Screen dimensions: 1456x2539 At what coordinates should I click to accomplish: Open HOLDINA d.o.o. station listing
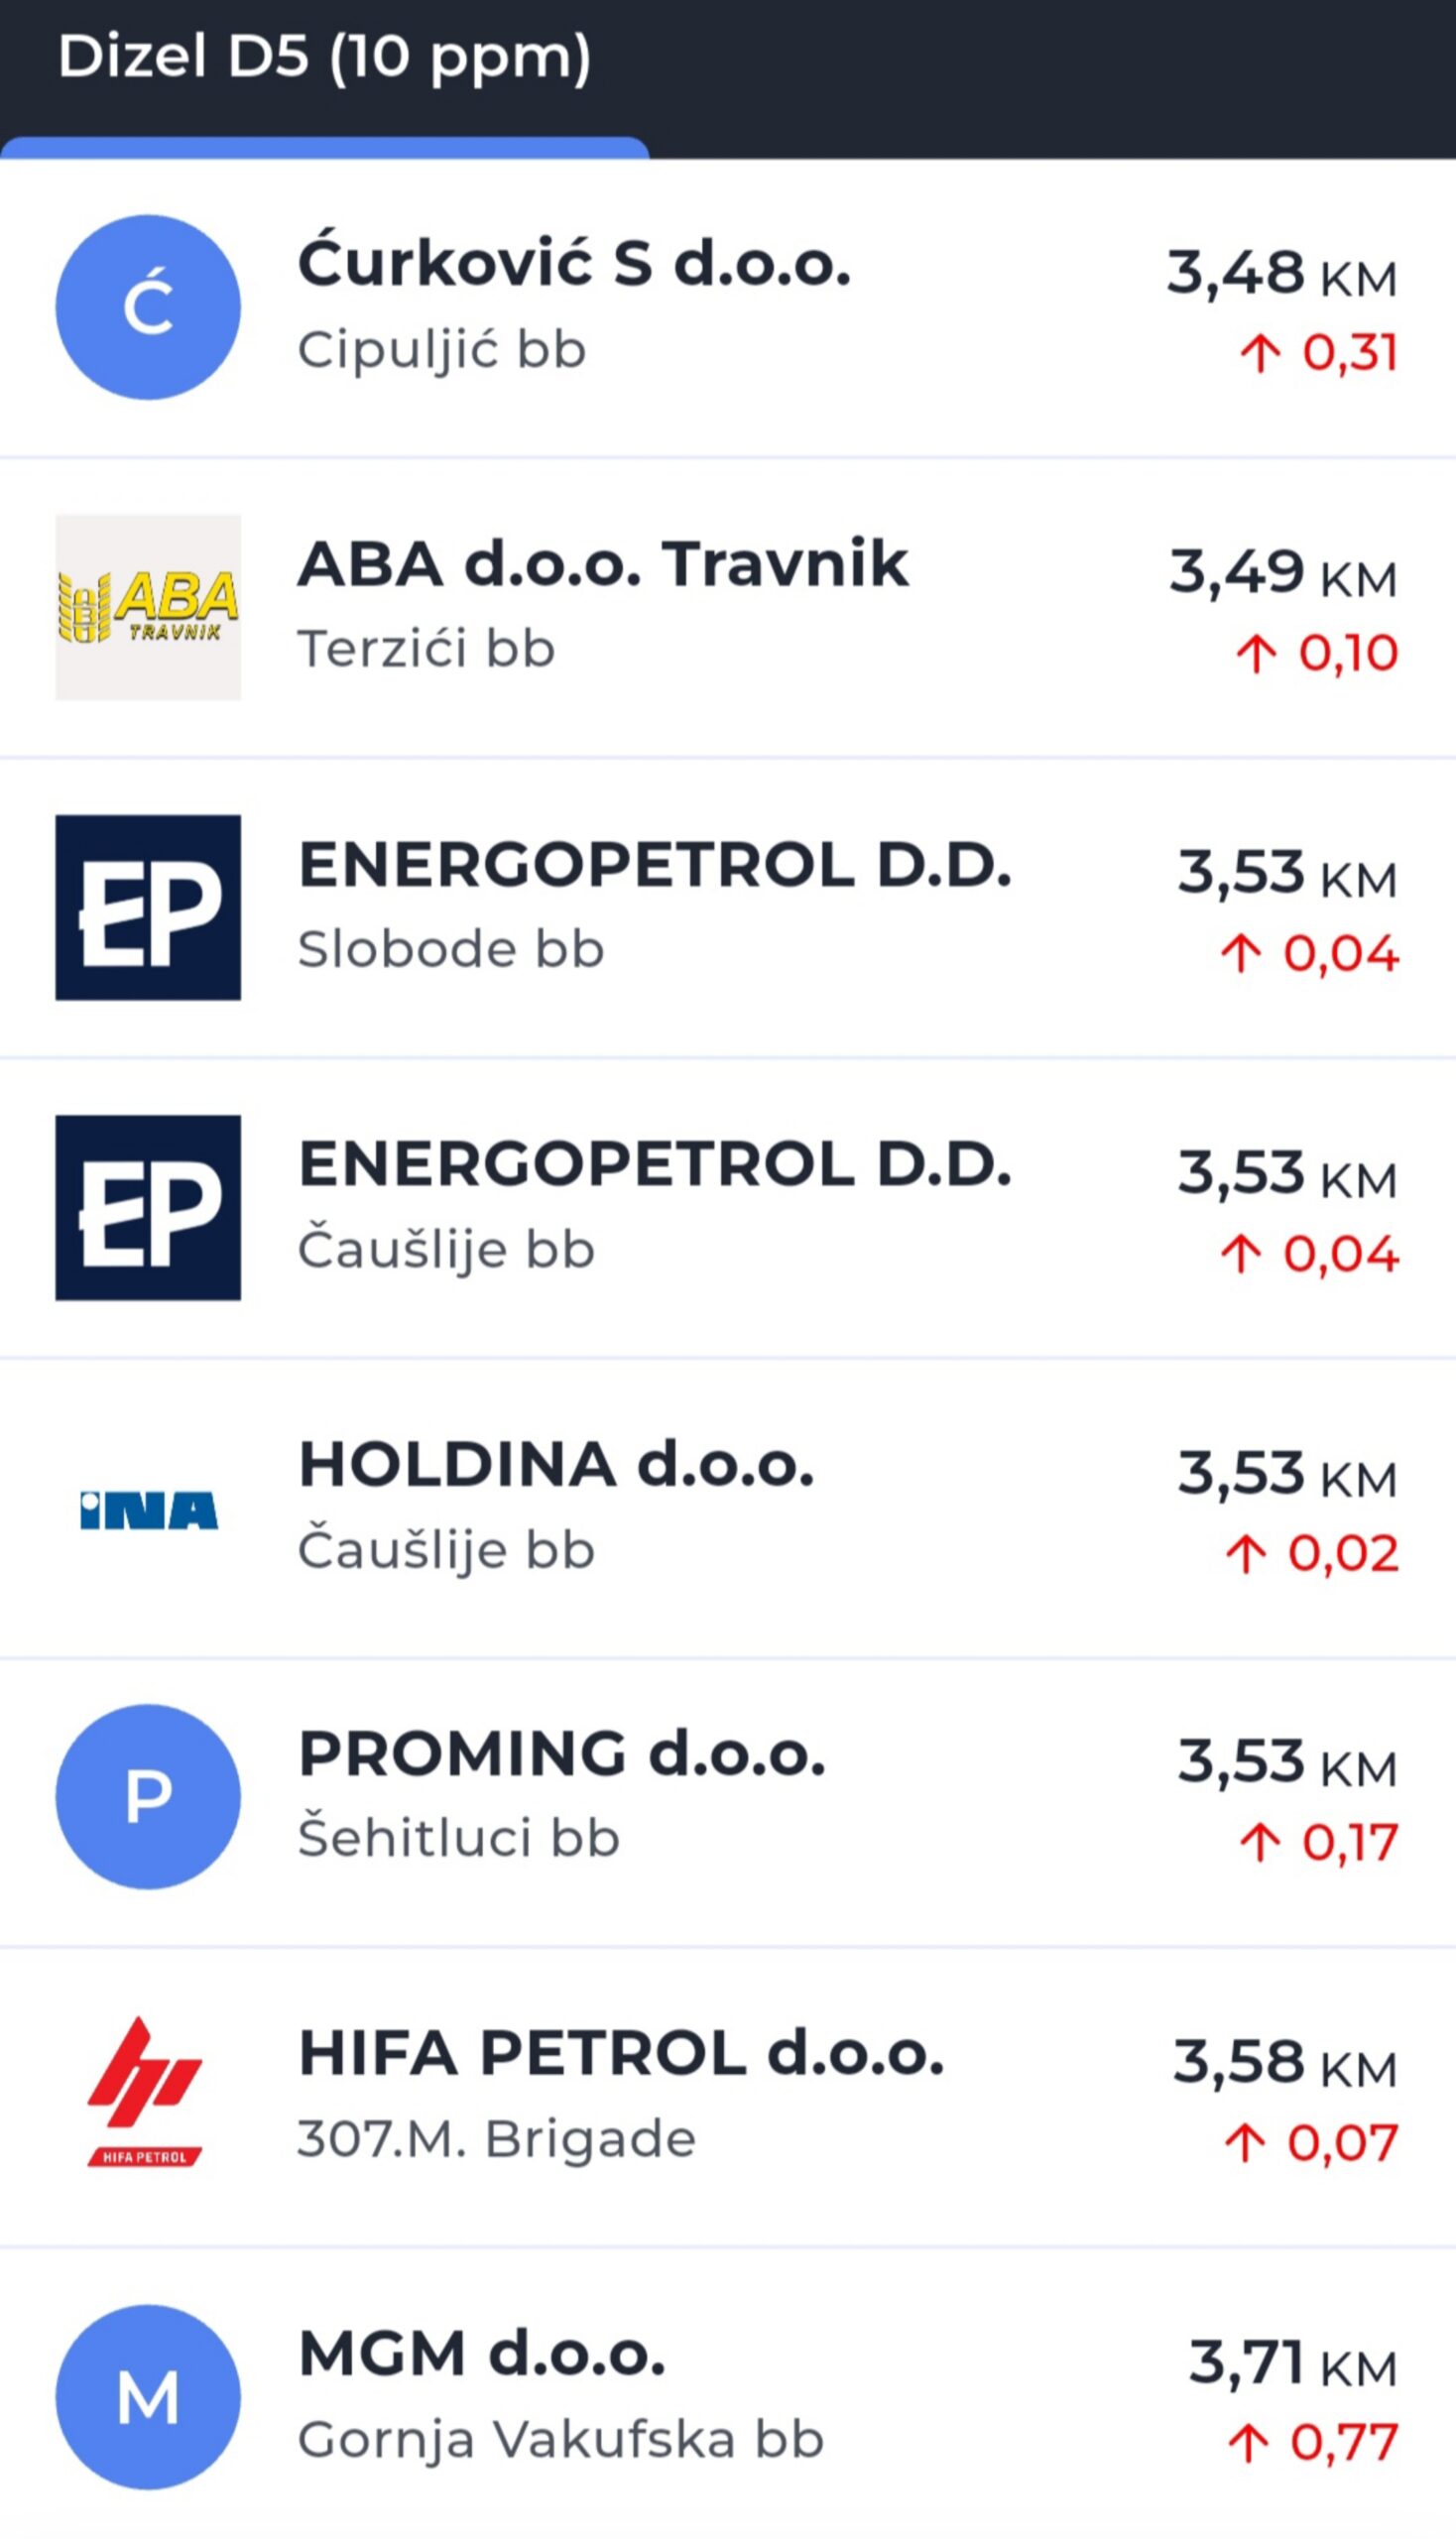556,1465
